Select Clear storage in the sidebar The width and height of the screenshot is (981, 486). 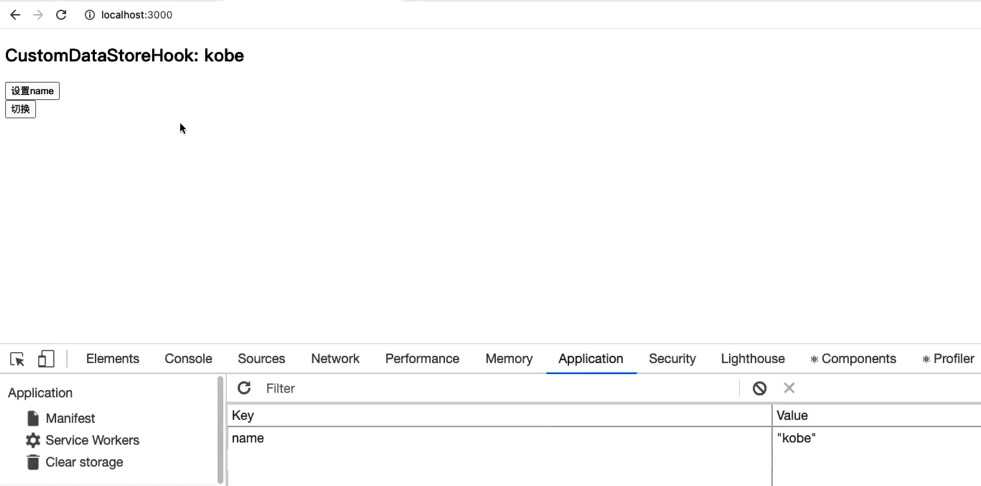[x=74, y=462]
